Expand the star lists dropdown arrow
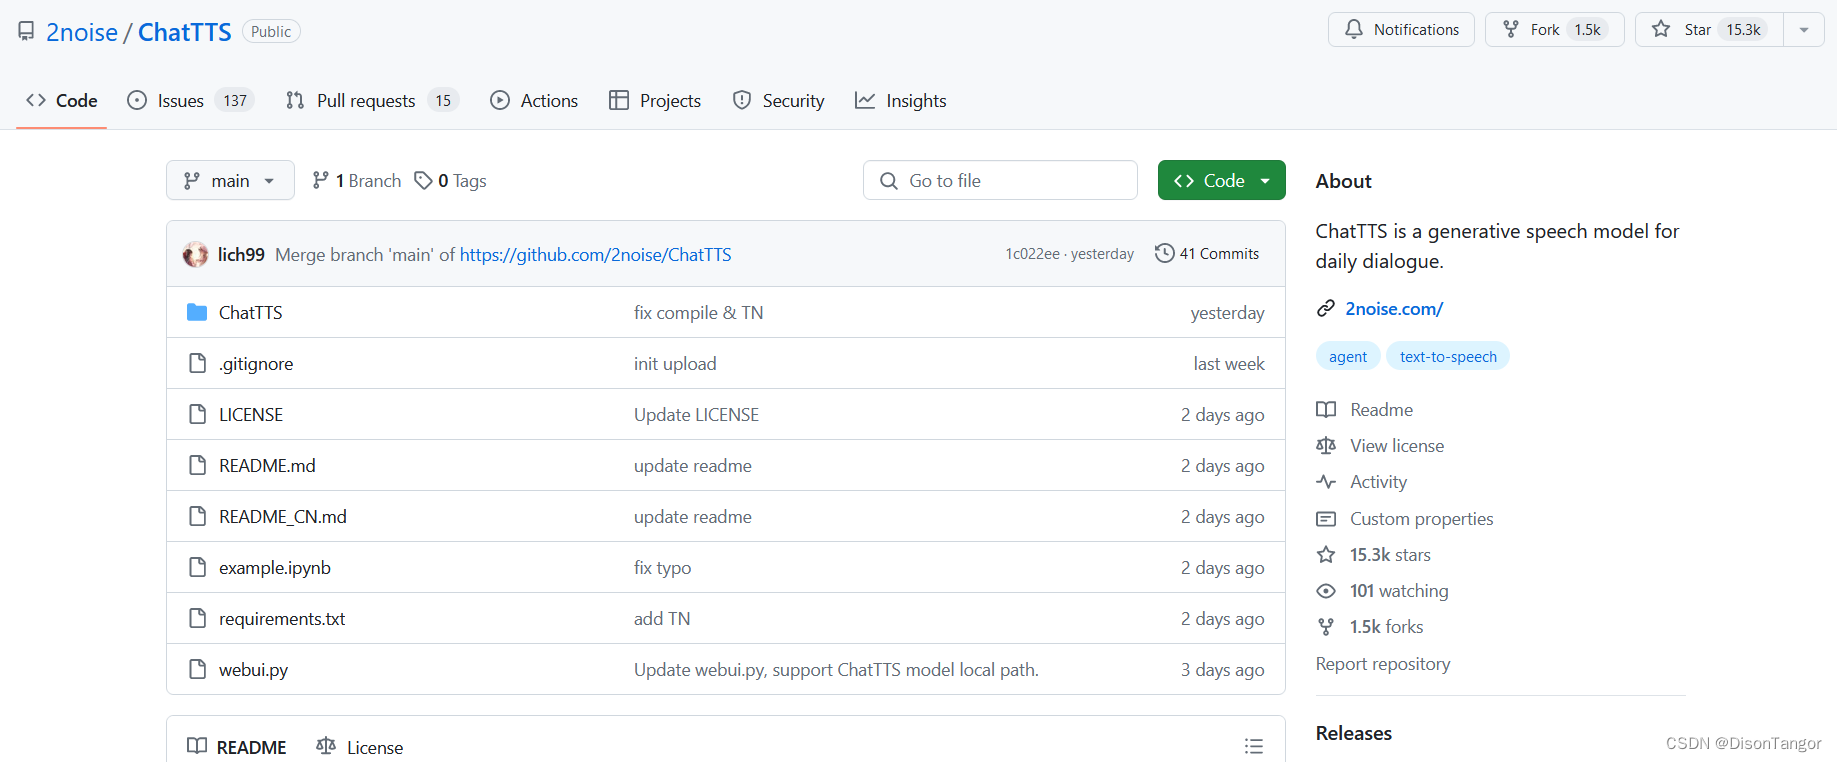This screenshot has height=762, width=1837. click(x=1804, y=30)
